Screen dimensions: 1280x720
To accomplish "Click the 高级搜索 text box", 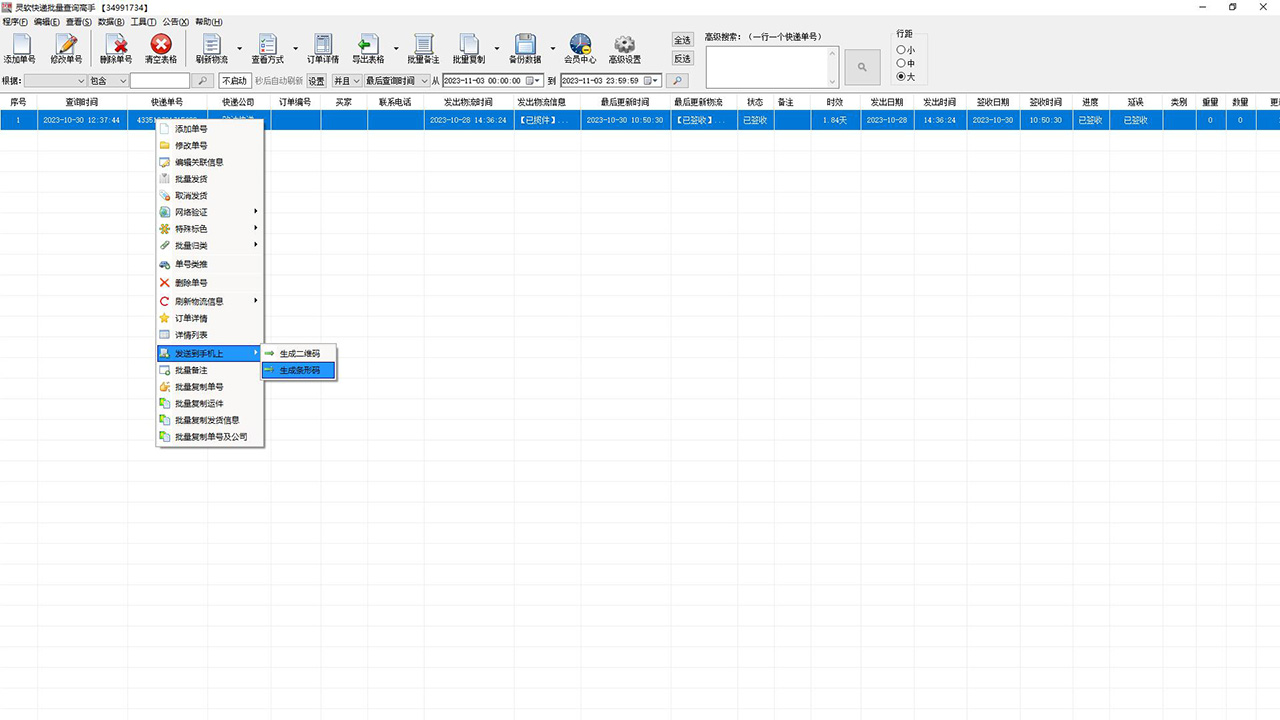I will click(771, 67).
